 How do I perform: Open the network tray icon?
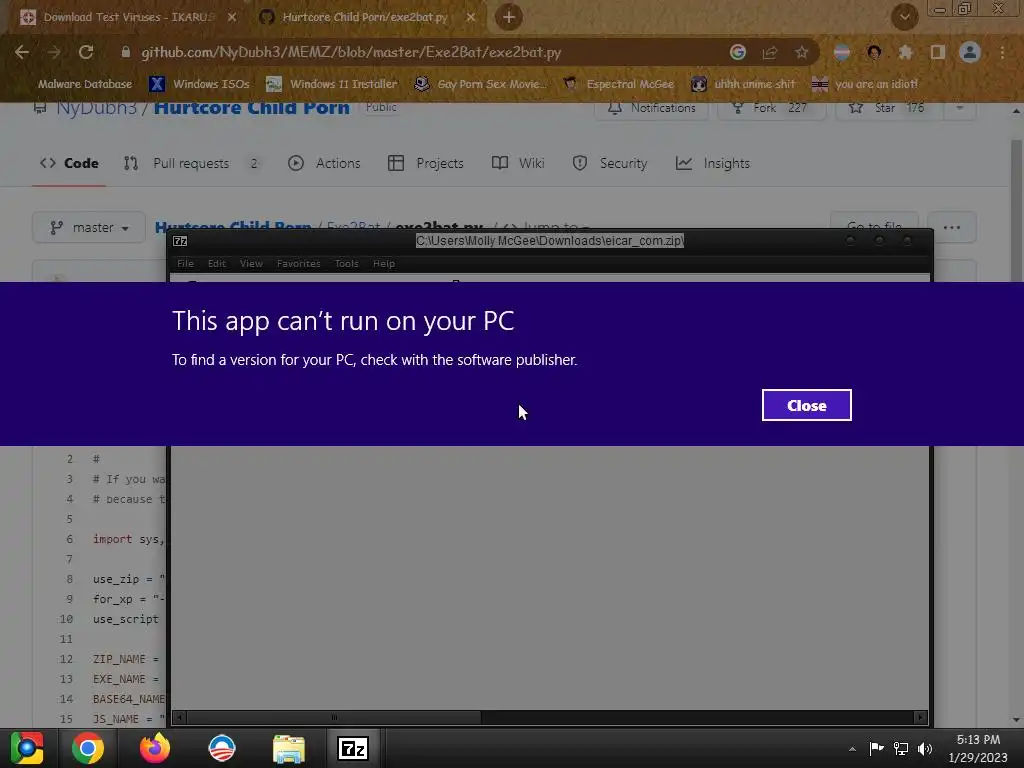(901, 748)
